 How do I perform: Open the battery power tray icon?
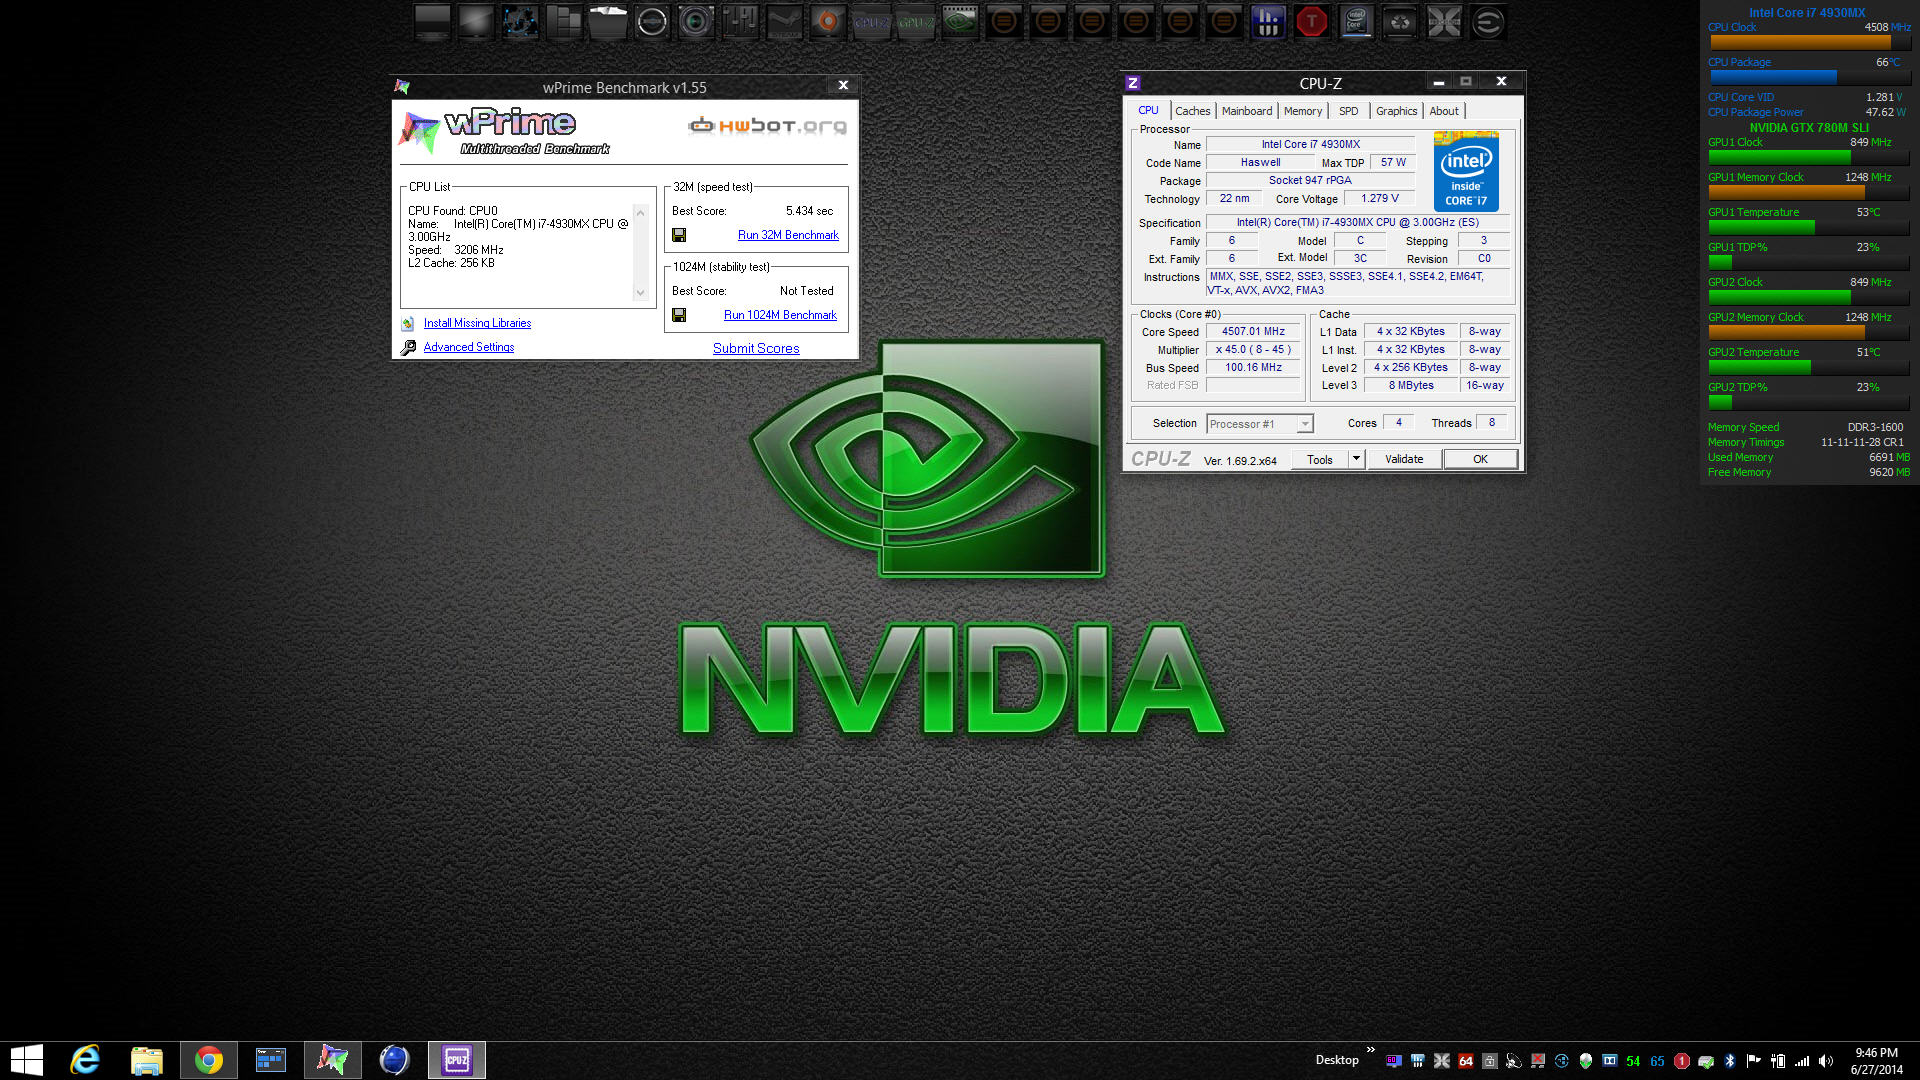click(x=1778, y=1061)
